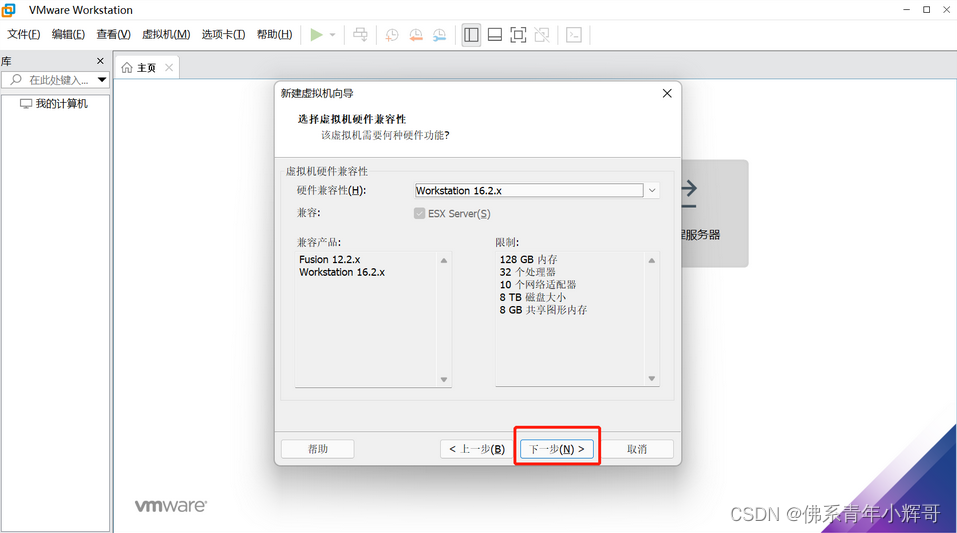Click the Revert to Snapshot icon

(416, 35)
